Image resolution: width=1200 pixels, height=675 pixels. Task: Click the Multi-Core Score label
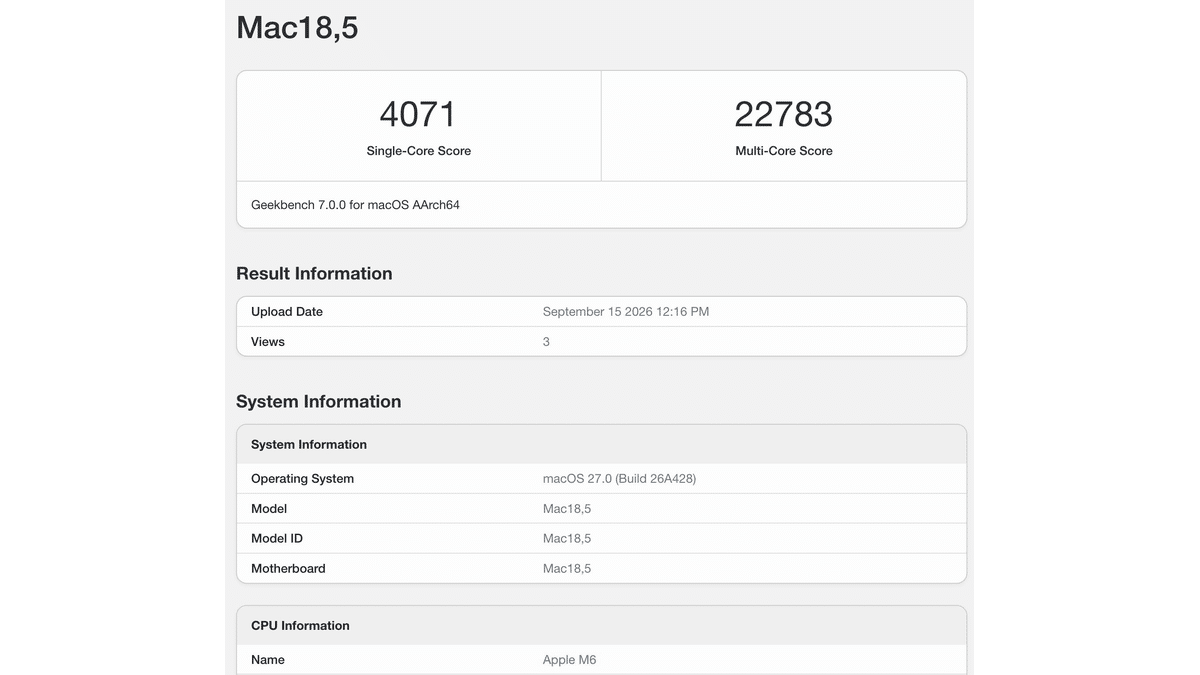click(783, 151)
